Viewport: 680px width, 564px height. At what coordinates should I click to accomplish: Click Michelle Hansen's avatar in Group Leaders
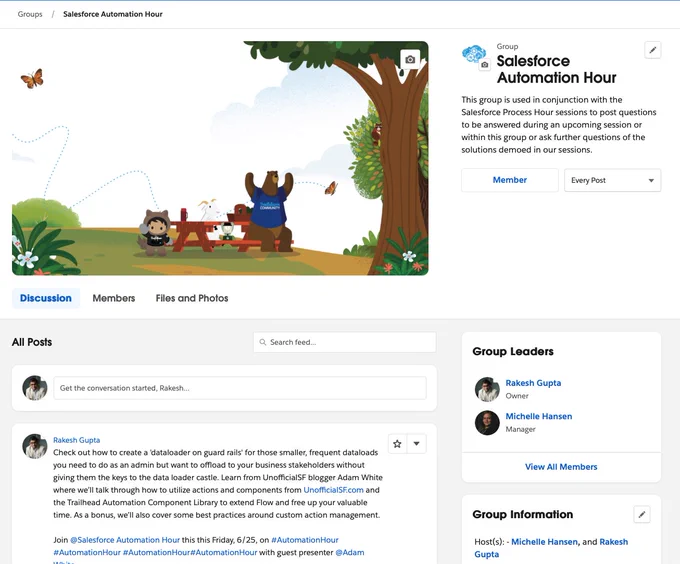pyautogui.click(x=487, y=423)
